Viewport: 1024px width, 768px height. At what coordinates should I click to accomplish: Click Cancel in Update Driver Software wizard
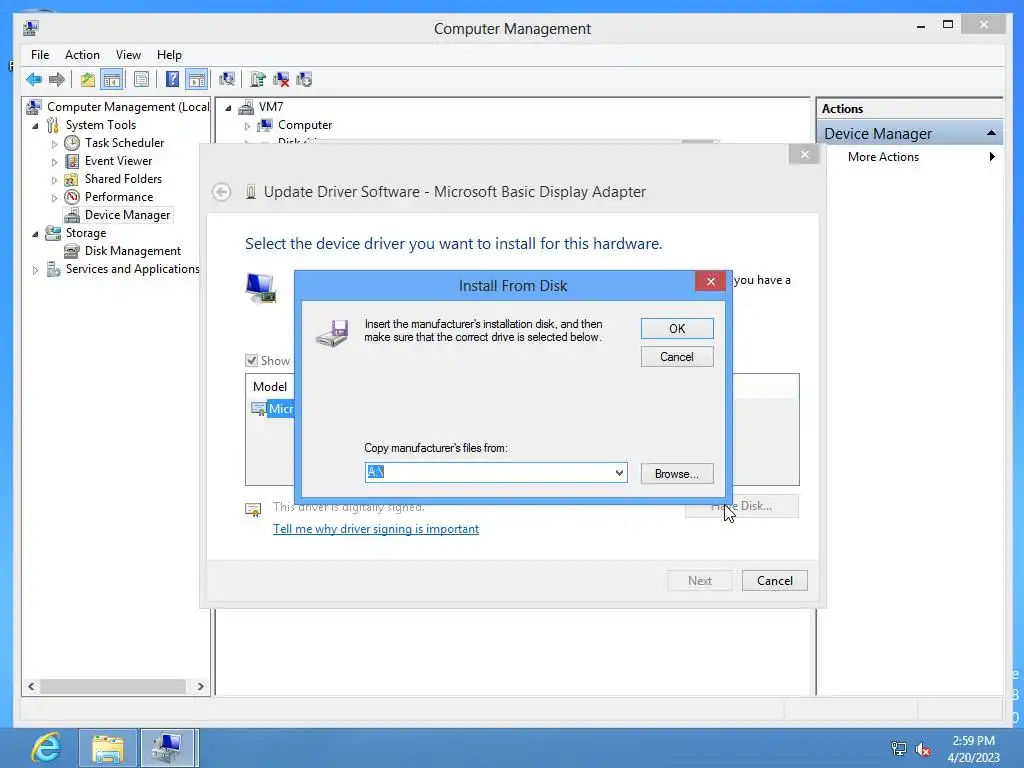tap(775, 581)
